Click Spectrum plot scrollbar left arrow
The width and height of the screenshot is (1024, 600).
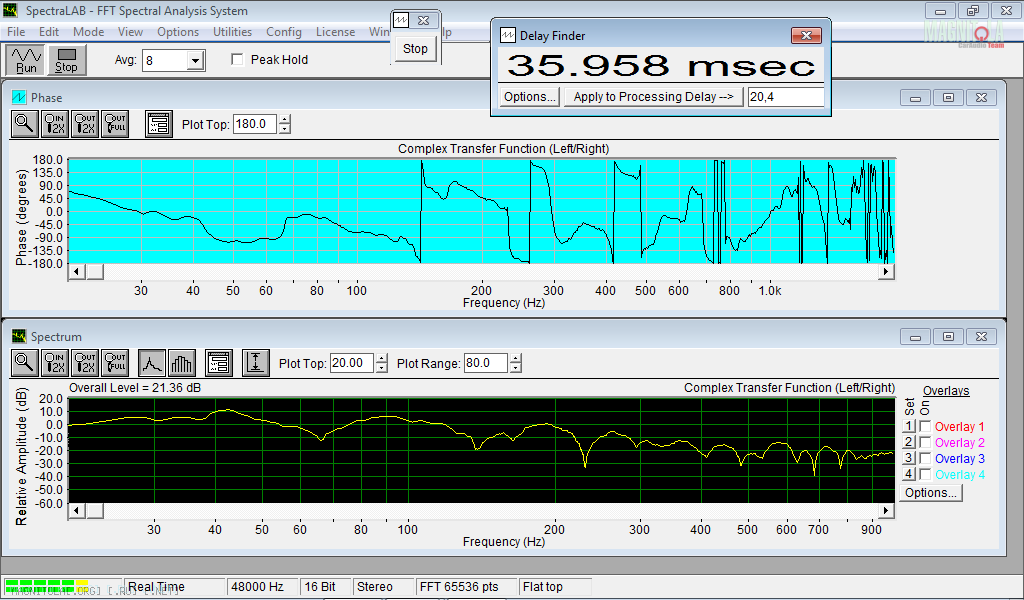pos(77,511)
